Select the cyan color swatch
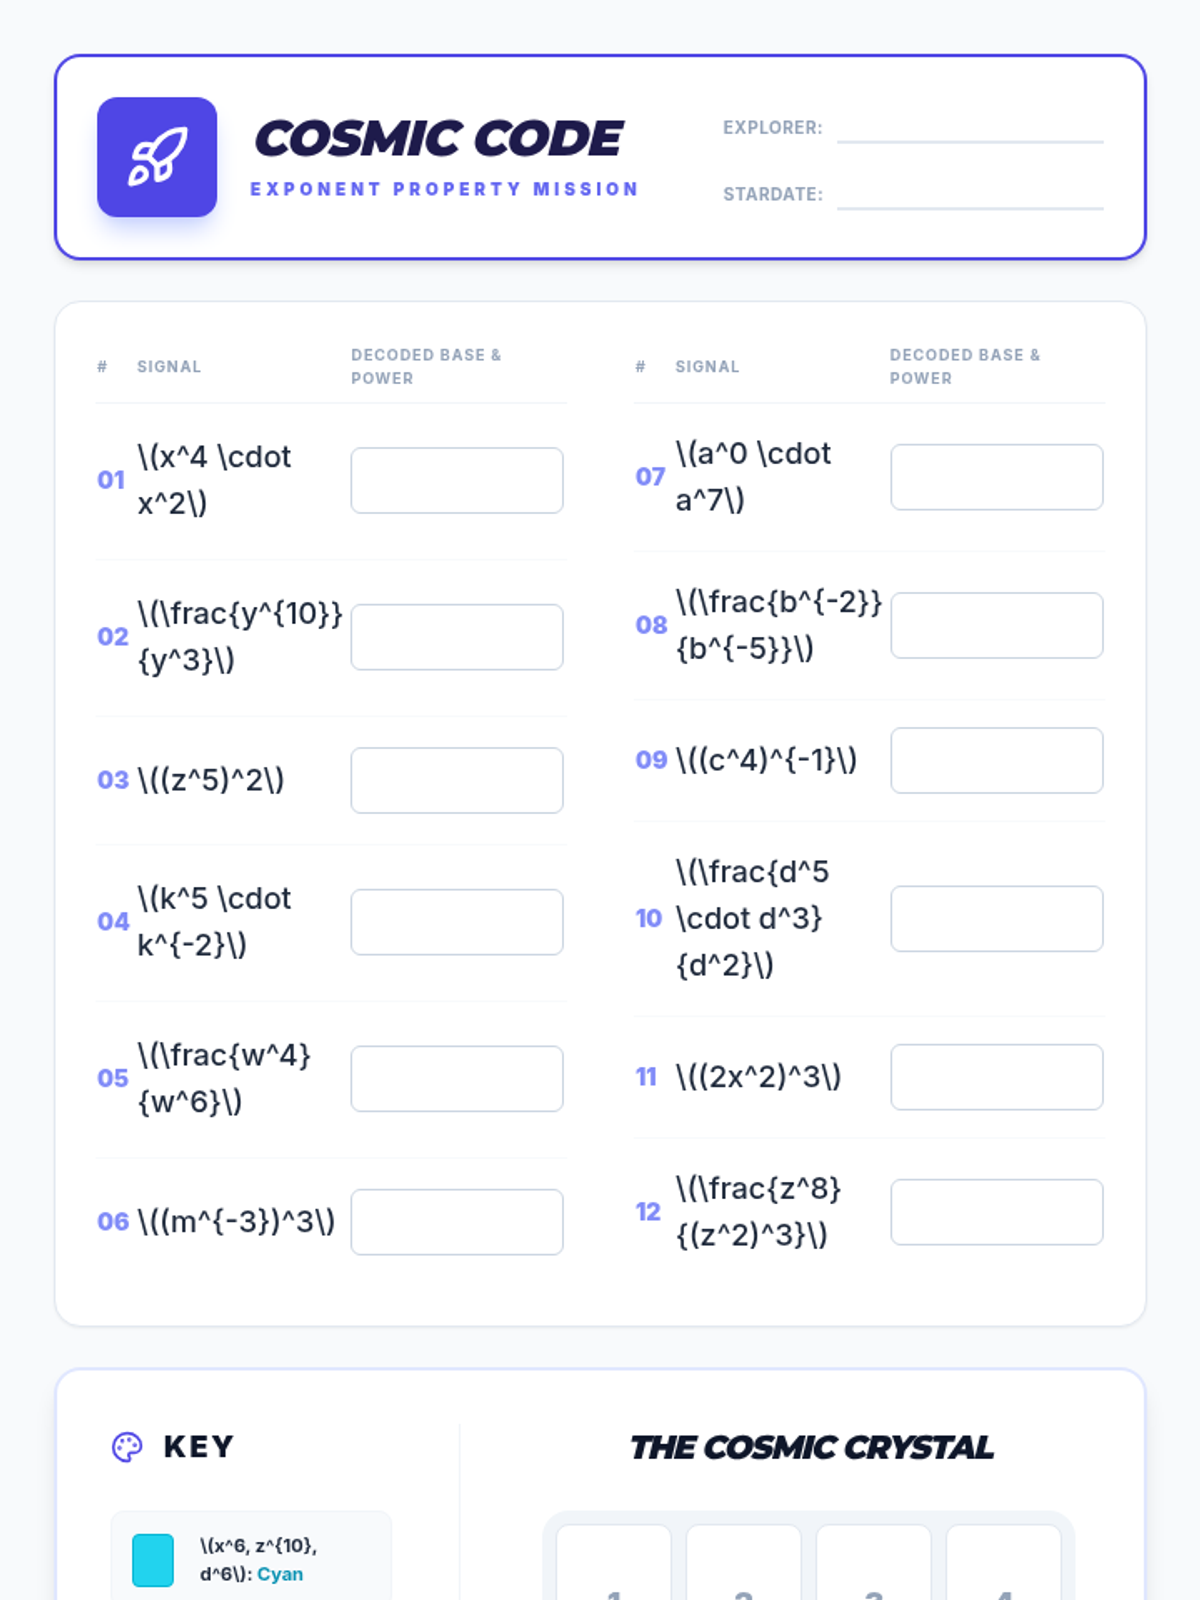1200x1600 pixels. (x=153, y=1560)
